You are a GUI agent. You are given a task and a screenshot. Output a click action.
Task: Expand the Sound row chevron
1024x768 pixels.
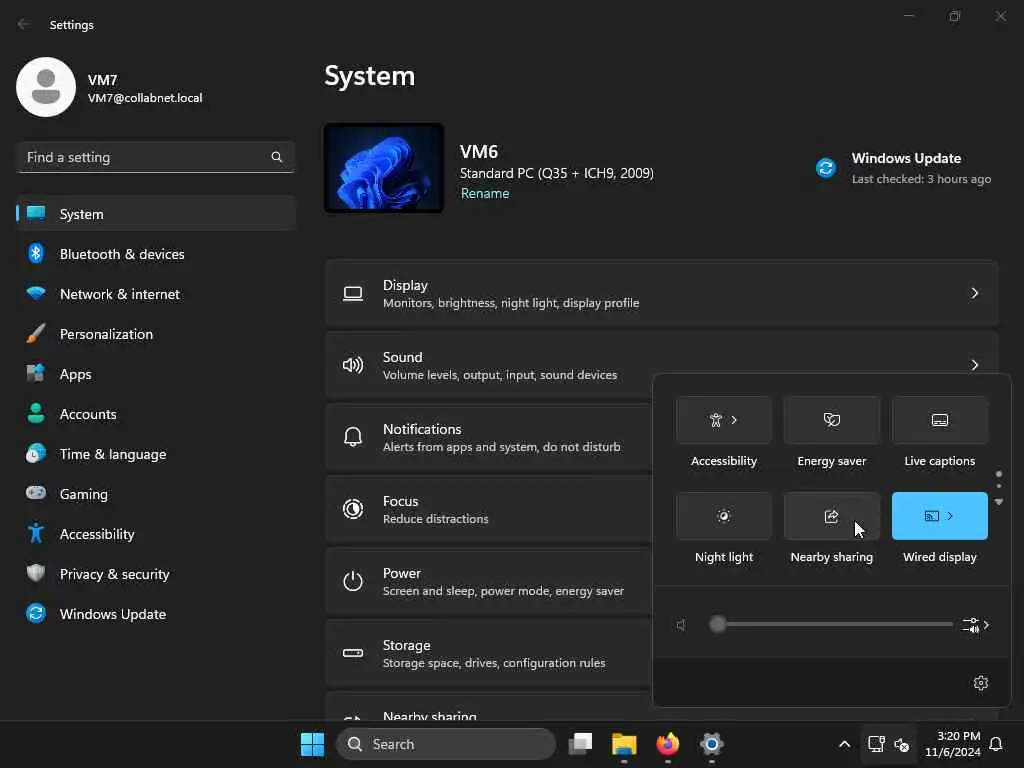point(974,365)
